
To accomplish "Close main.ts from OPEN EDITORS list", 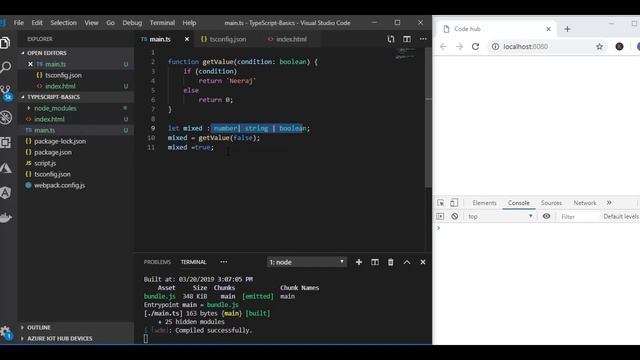I will point(31,64).
